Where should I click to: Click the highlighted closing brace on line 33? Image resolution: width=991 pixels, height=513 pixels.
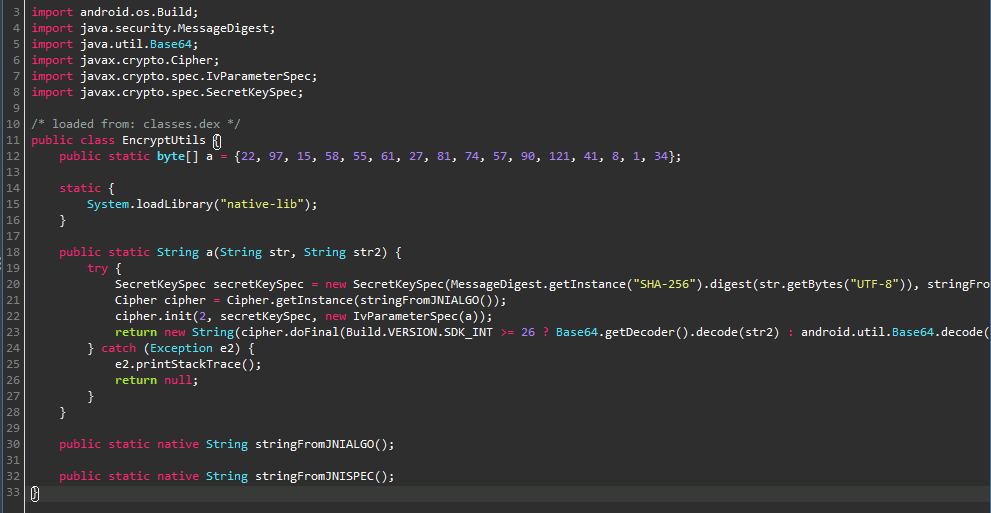35,493
